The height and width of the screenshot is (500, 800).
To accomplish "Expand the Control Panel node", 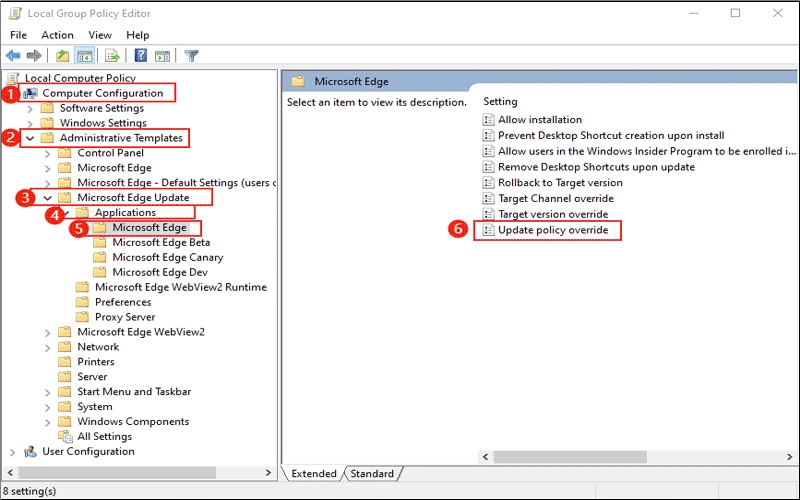I will coord(47,153).
